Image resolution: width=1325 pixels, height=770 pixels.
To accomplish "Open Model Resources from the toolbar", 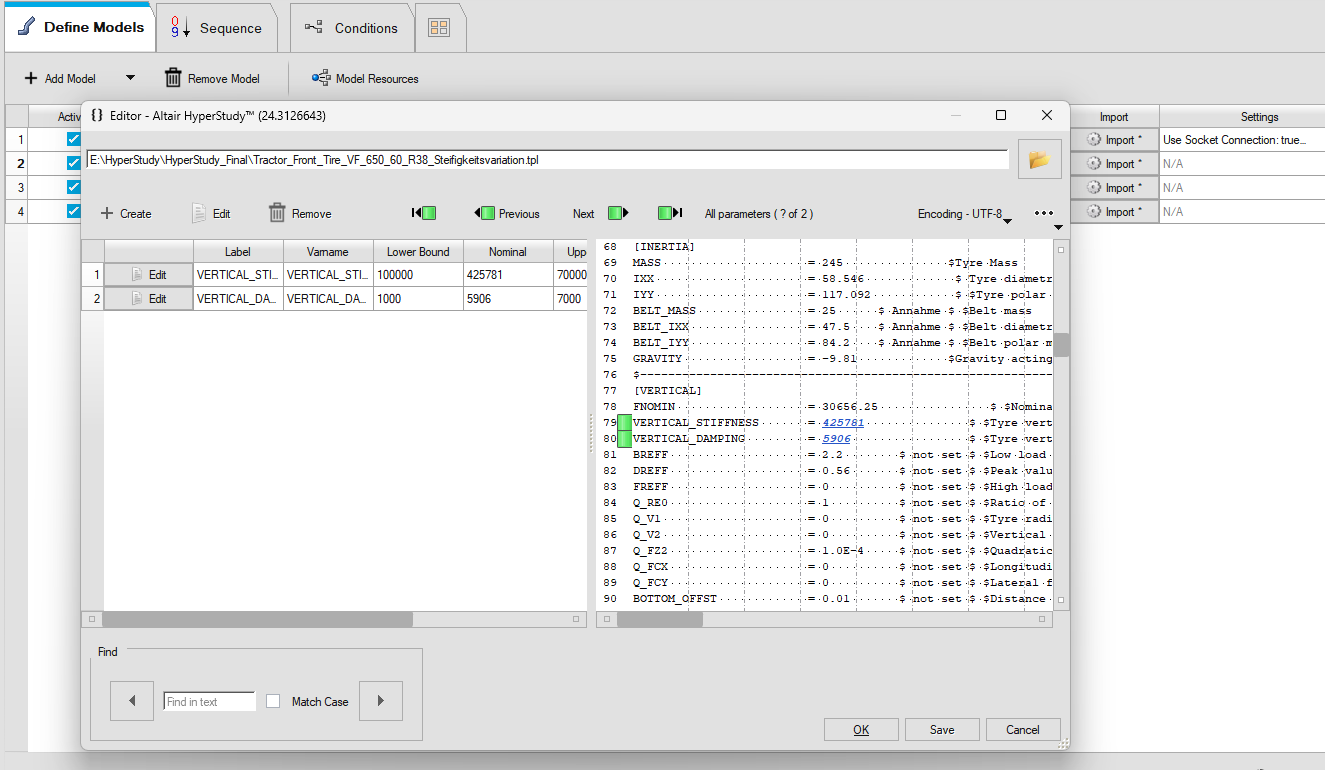I will pos(365,78).
